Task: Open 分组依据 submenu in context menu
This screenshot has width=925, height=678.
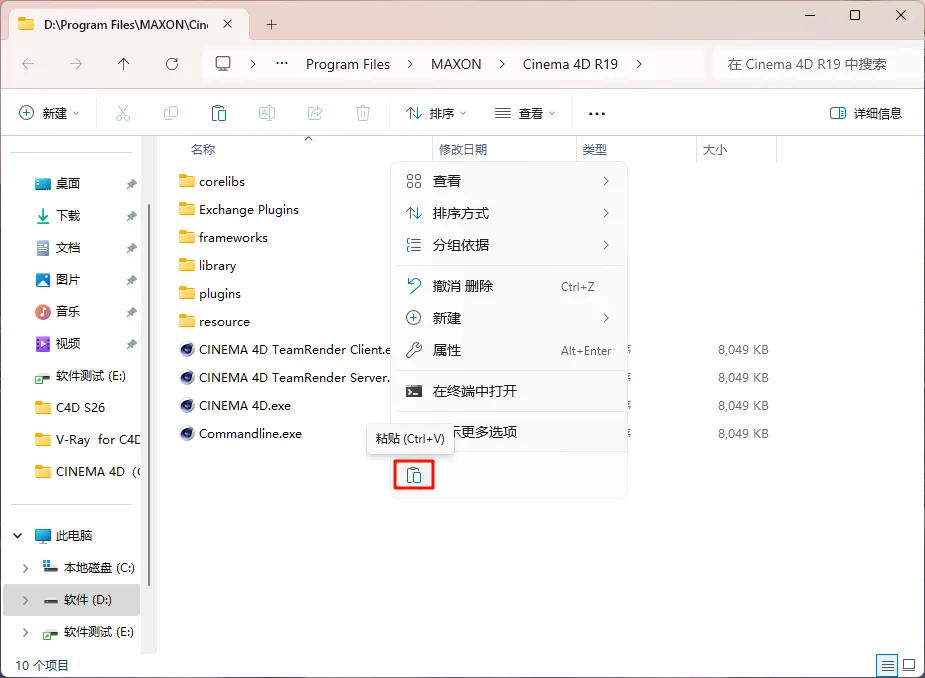Action: (x=508, y=245)
